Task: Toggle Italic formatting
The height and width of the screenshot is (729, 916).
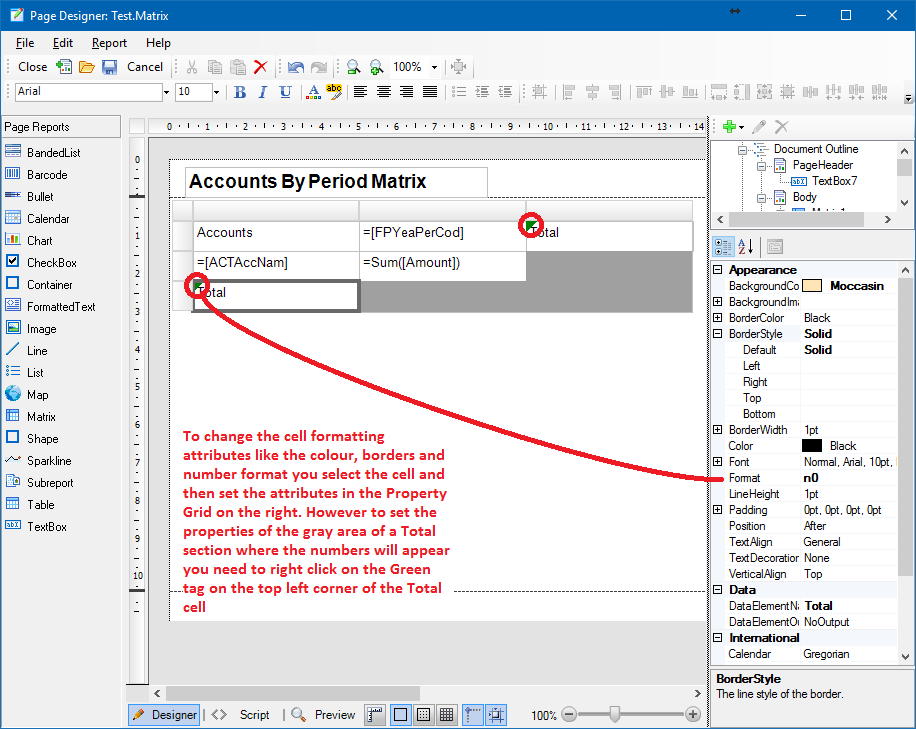Action: [x=262, y=92]
